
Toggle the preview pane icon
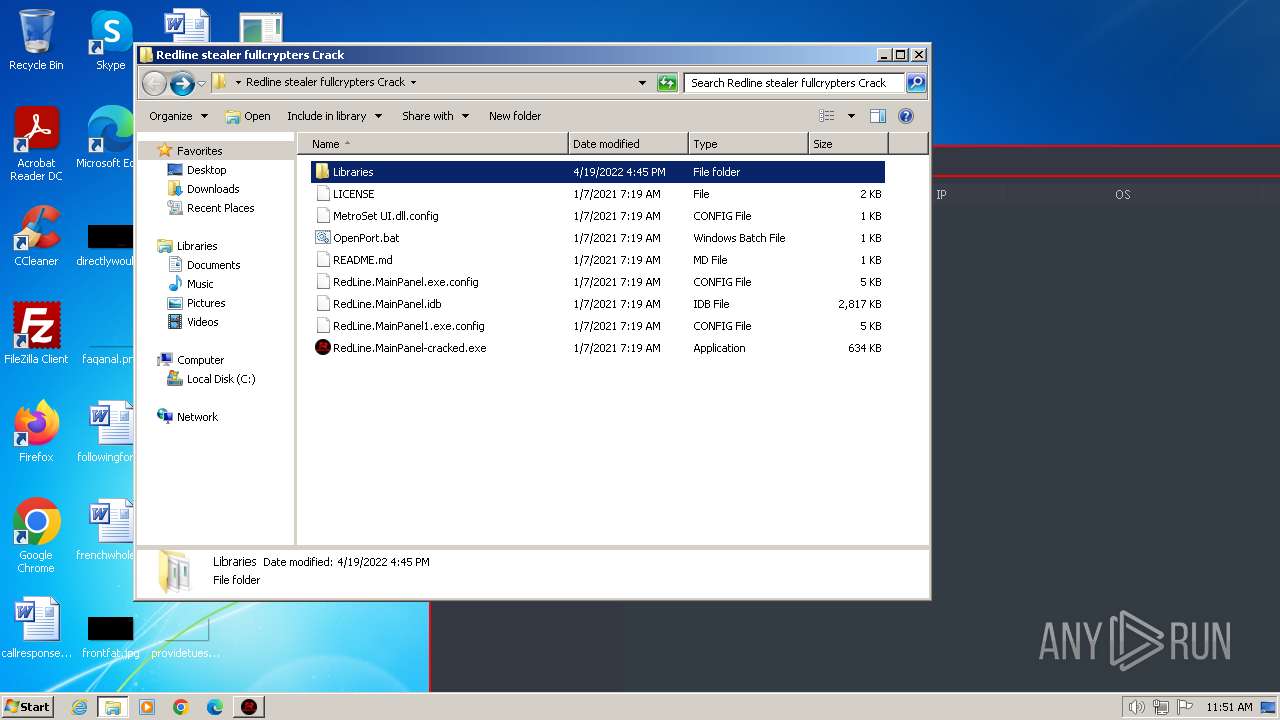pyautogui.click(x=878, y=116)
